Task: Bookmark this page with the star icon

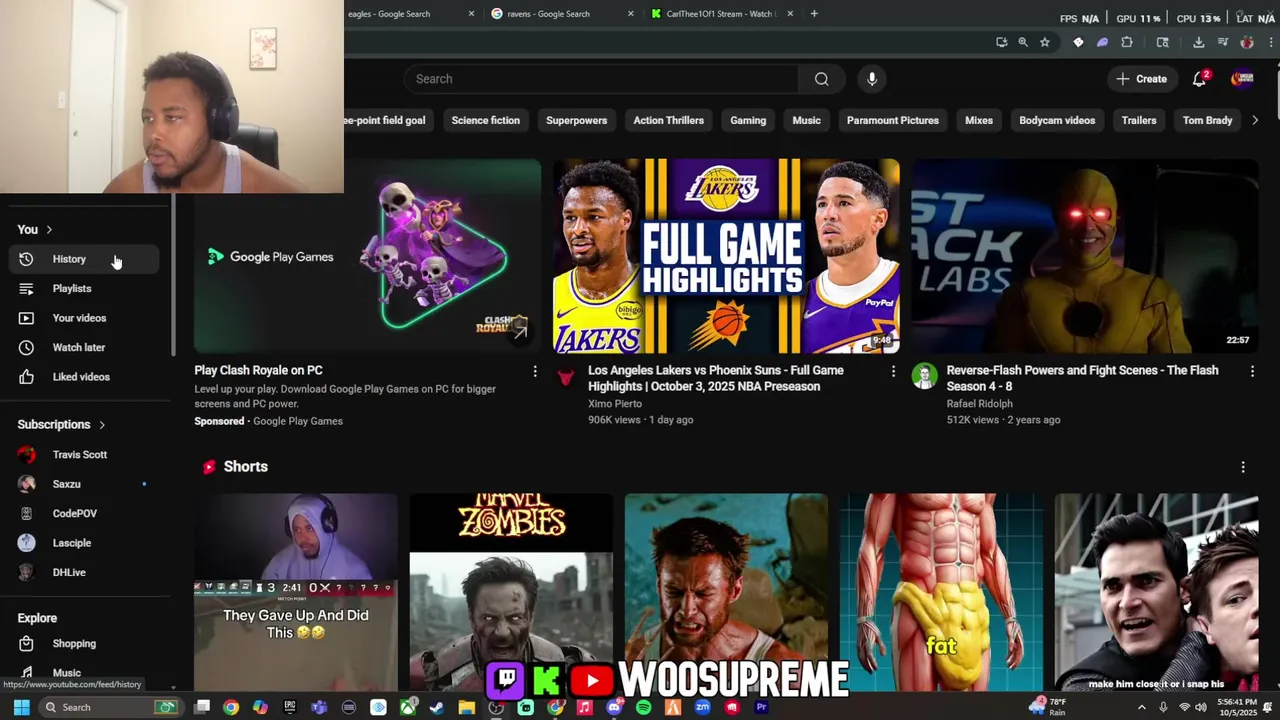Action: click(x=1045, y=42)
